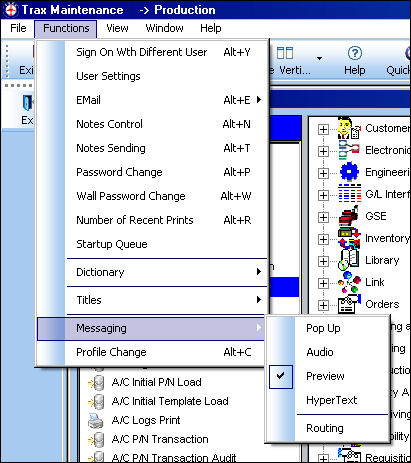Click the Customer module icon
411x463 pixels.
click(349, 128)
